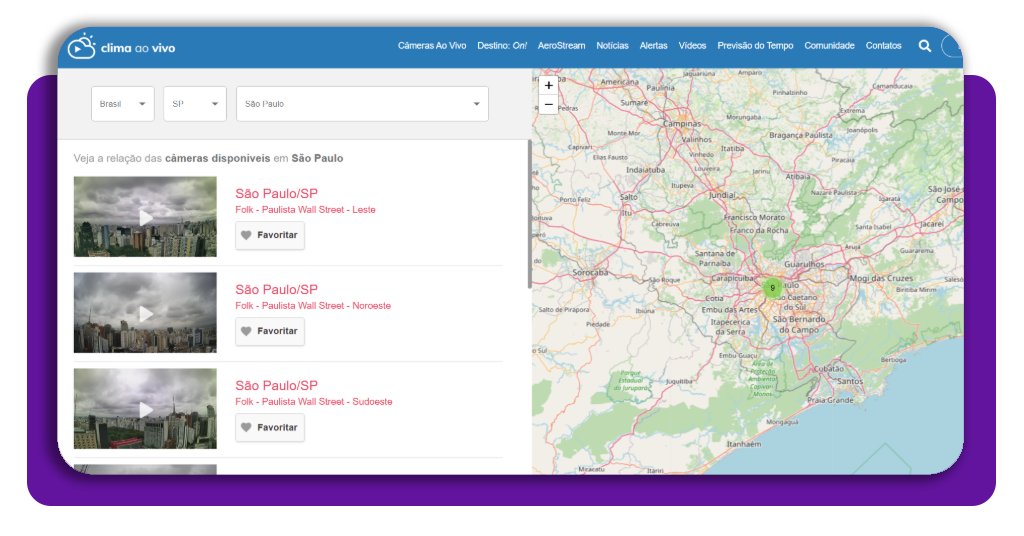Click the Folk - Paulista Wall Street - Leste link
Viewport: 1024px width, 536px height.
coord(305,210)
